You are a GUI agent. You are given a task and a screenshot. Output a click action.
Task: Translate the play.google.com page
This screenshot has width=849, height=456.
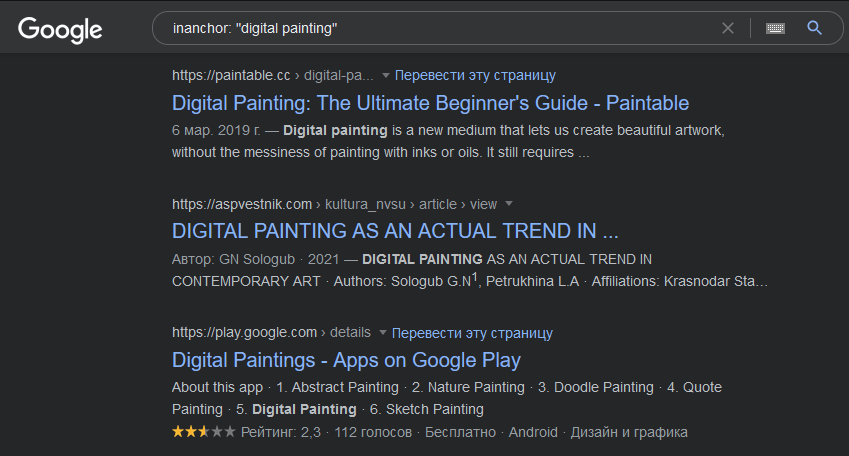(472, 333)
